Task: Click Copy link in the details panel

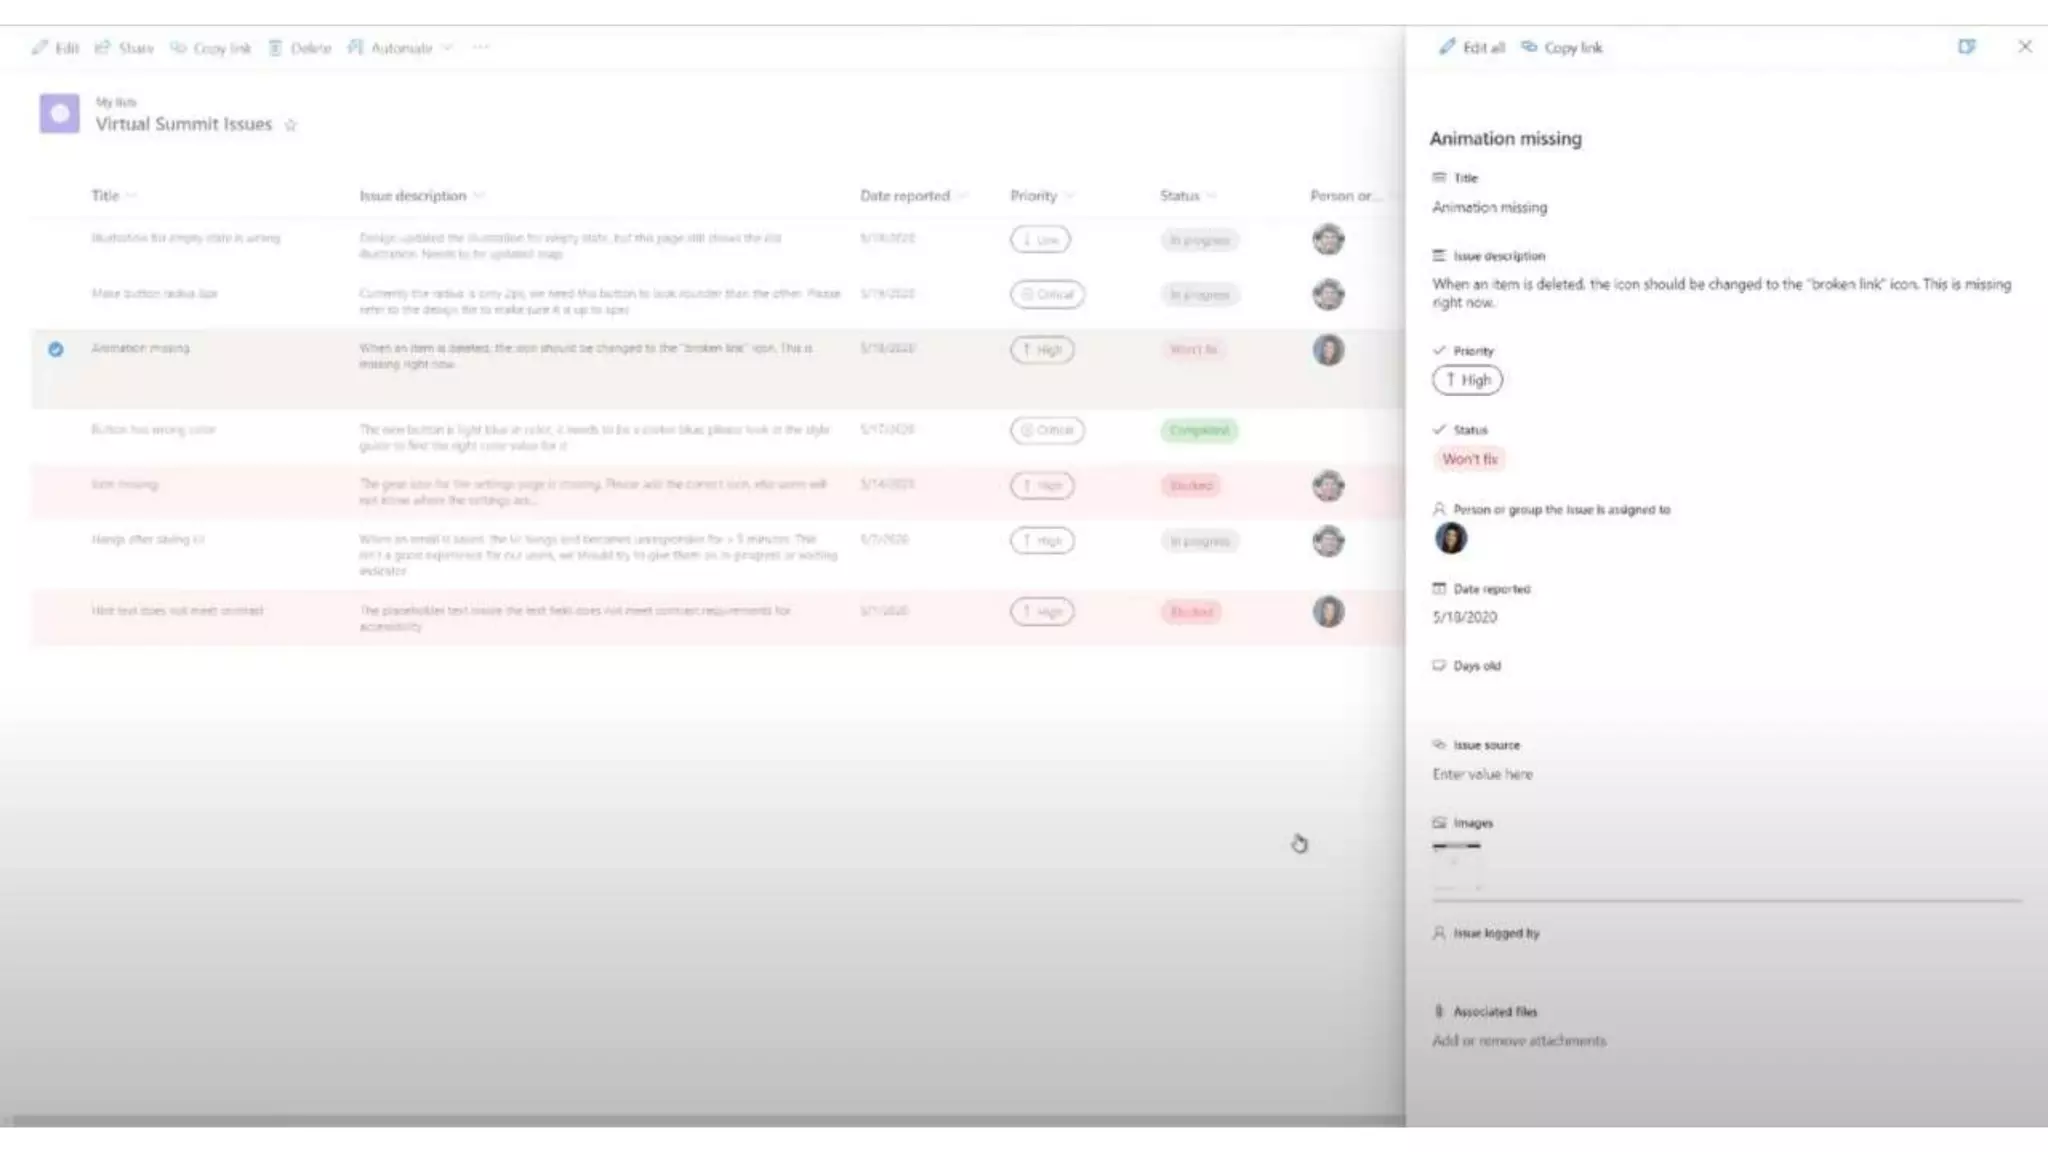Action: point(1562,47)
